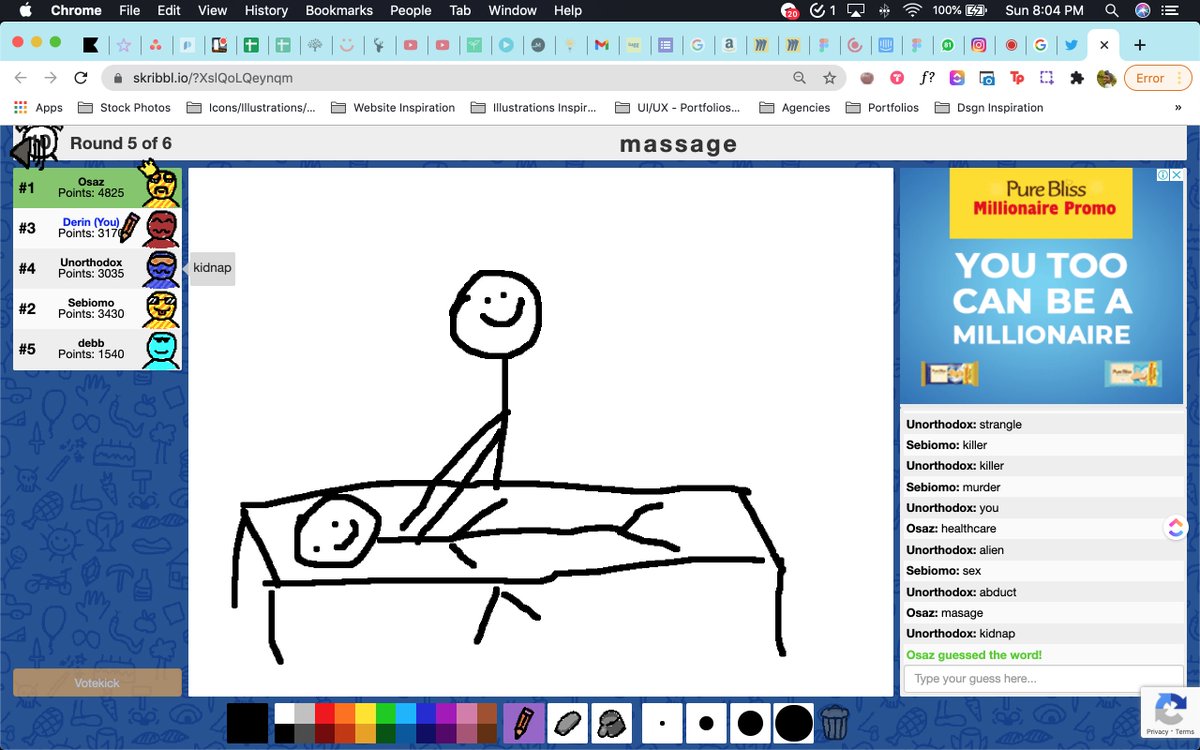The height and width of the screenshot is (750, 1200).
Task: Mute the game sound speaker icon
Action: coord(30,150)
